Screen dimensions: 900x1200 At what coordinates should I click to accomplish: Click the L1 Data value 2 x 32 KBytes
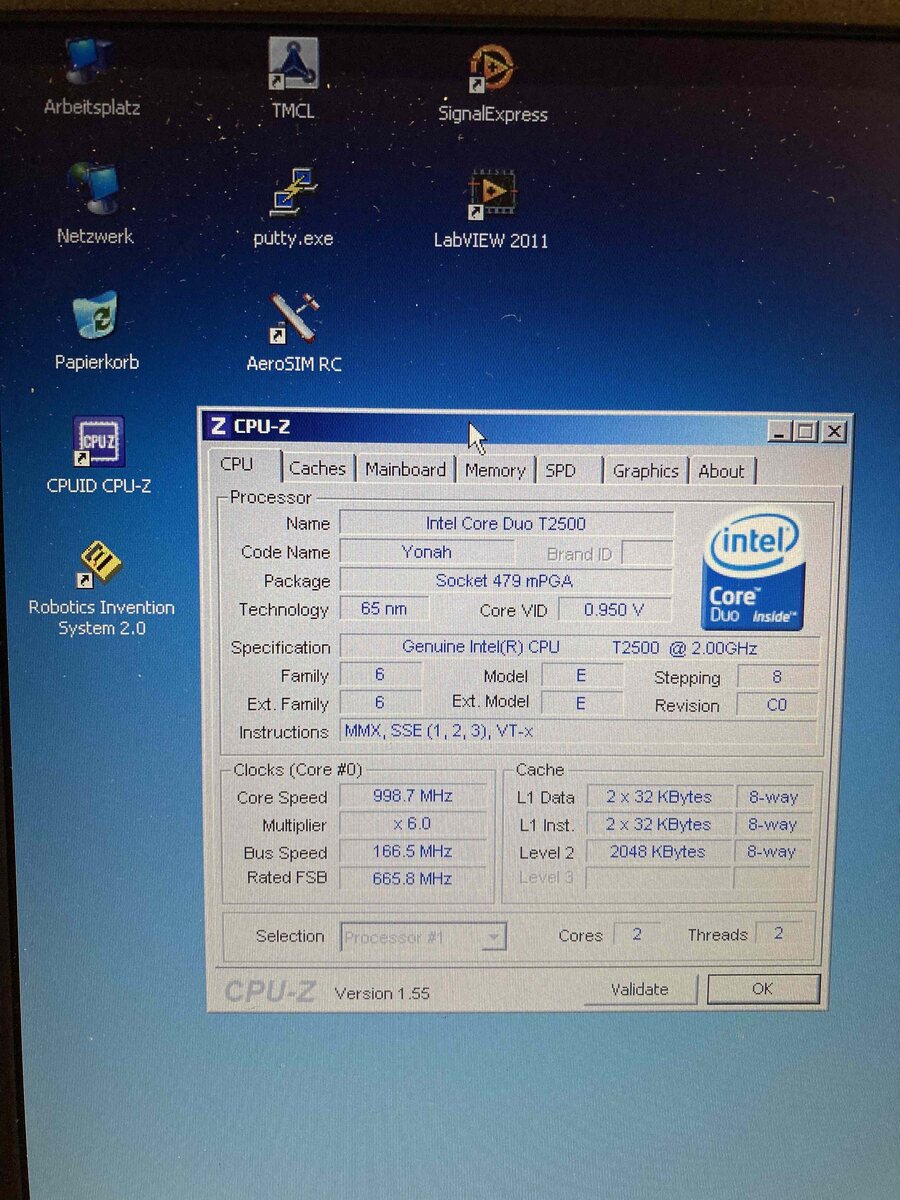659,797
